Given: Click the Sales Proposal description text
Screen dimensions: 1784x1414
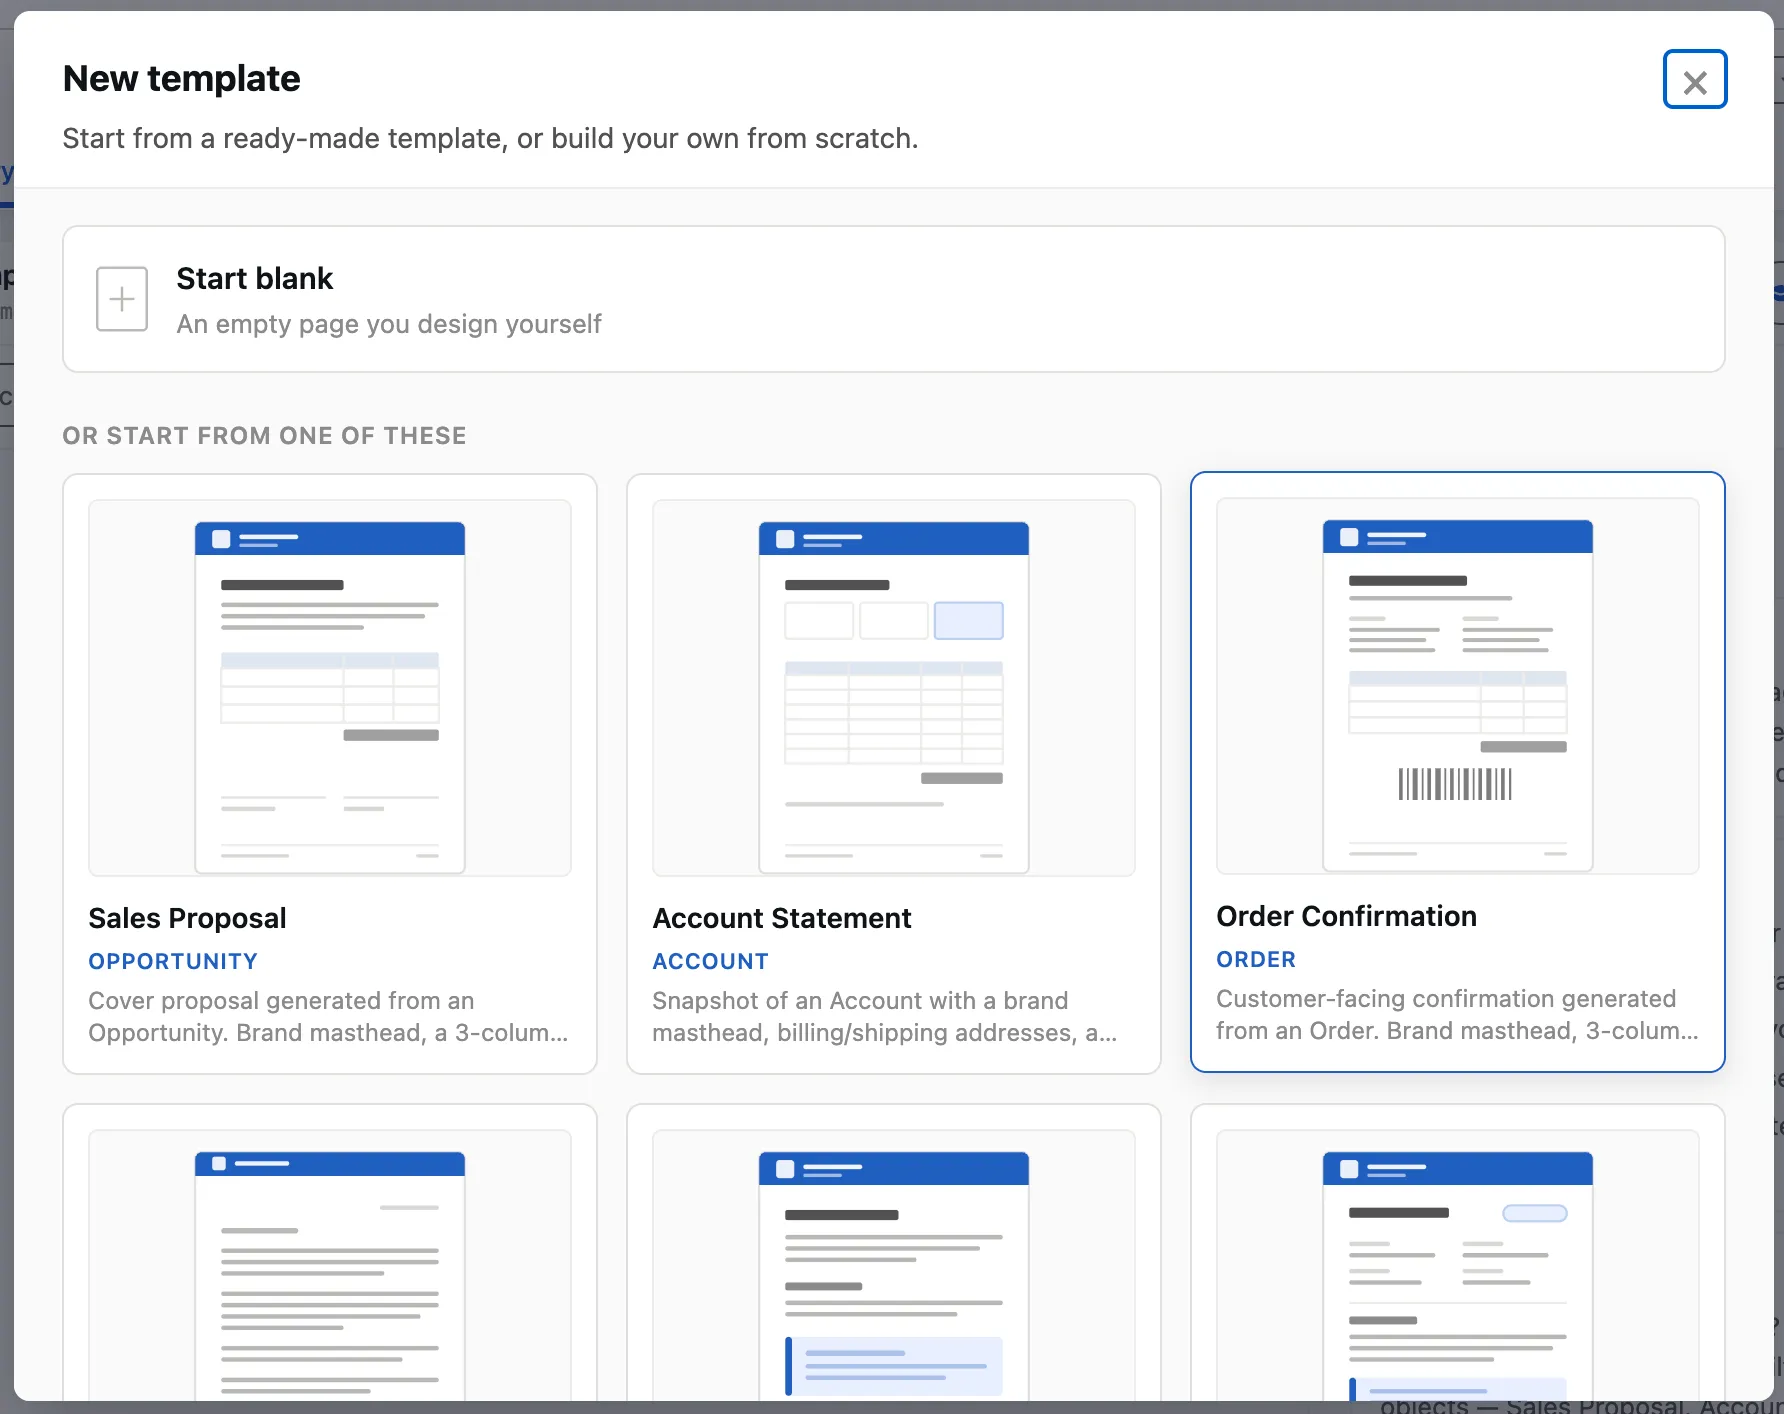Looking at the screenshot, I should [328, 1017].
